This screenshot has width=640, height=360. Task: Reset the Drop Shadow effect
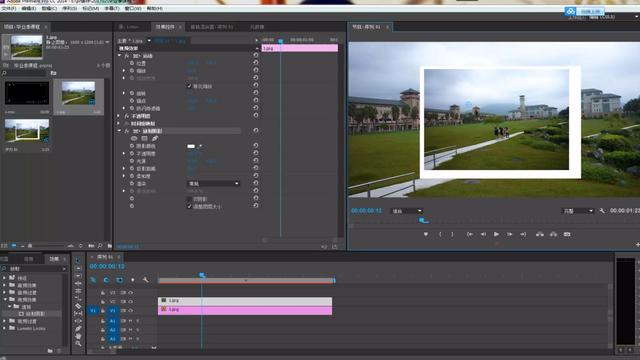point(256,131)
